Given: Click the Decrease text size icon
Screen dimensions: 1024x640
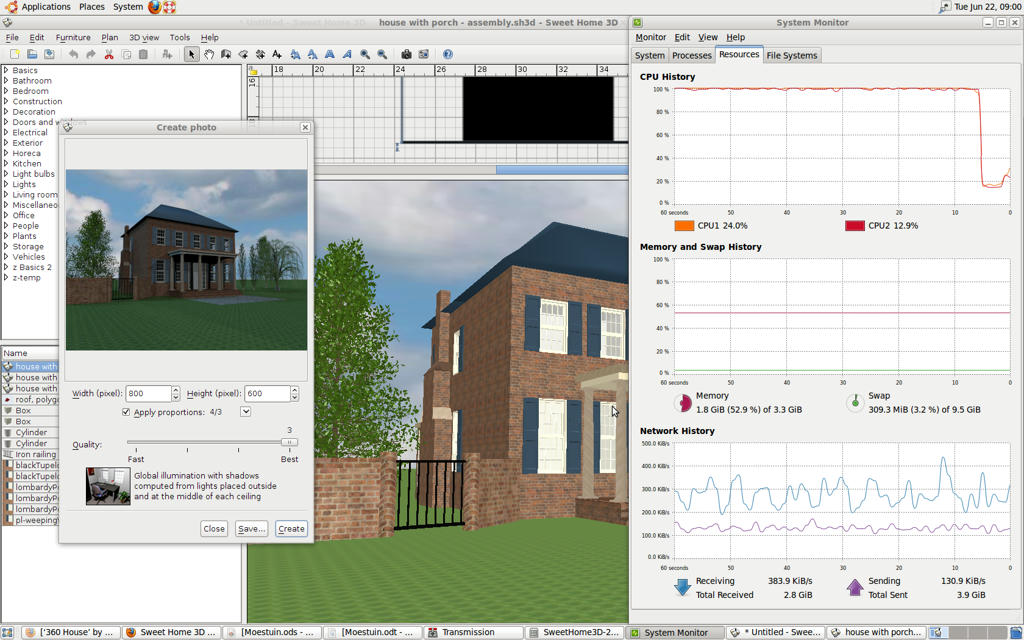Looking at the screenshot, I should point(312,54).
